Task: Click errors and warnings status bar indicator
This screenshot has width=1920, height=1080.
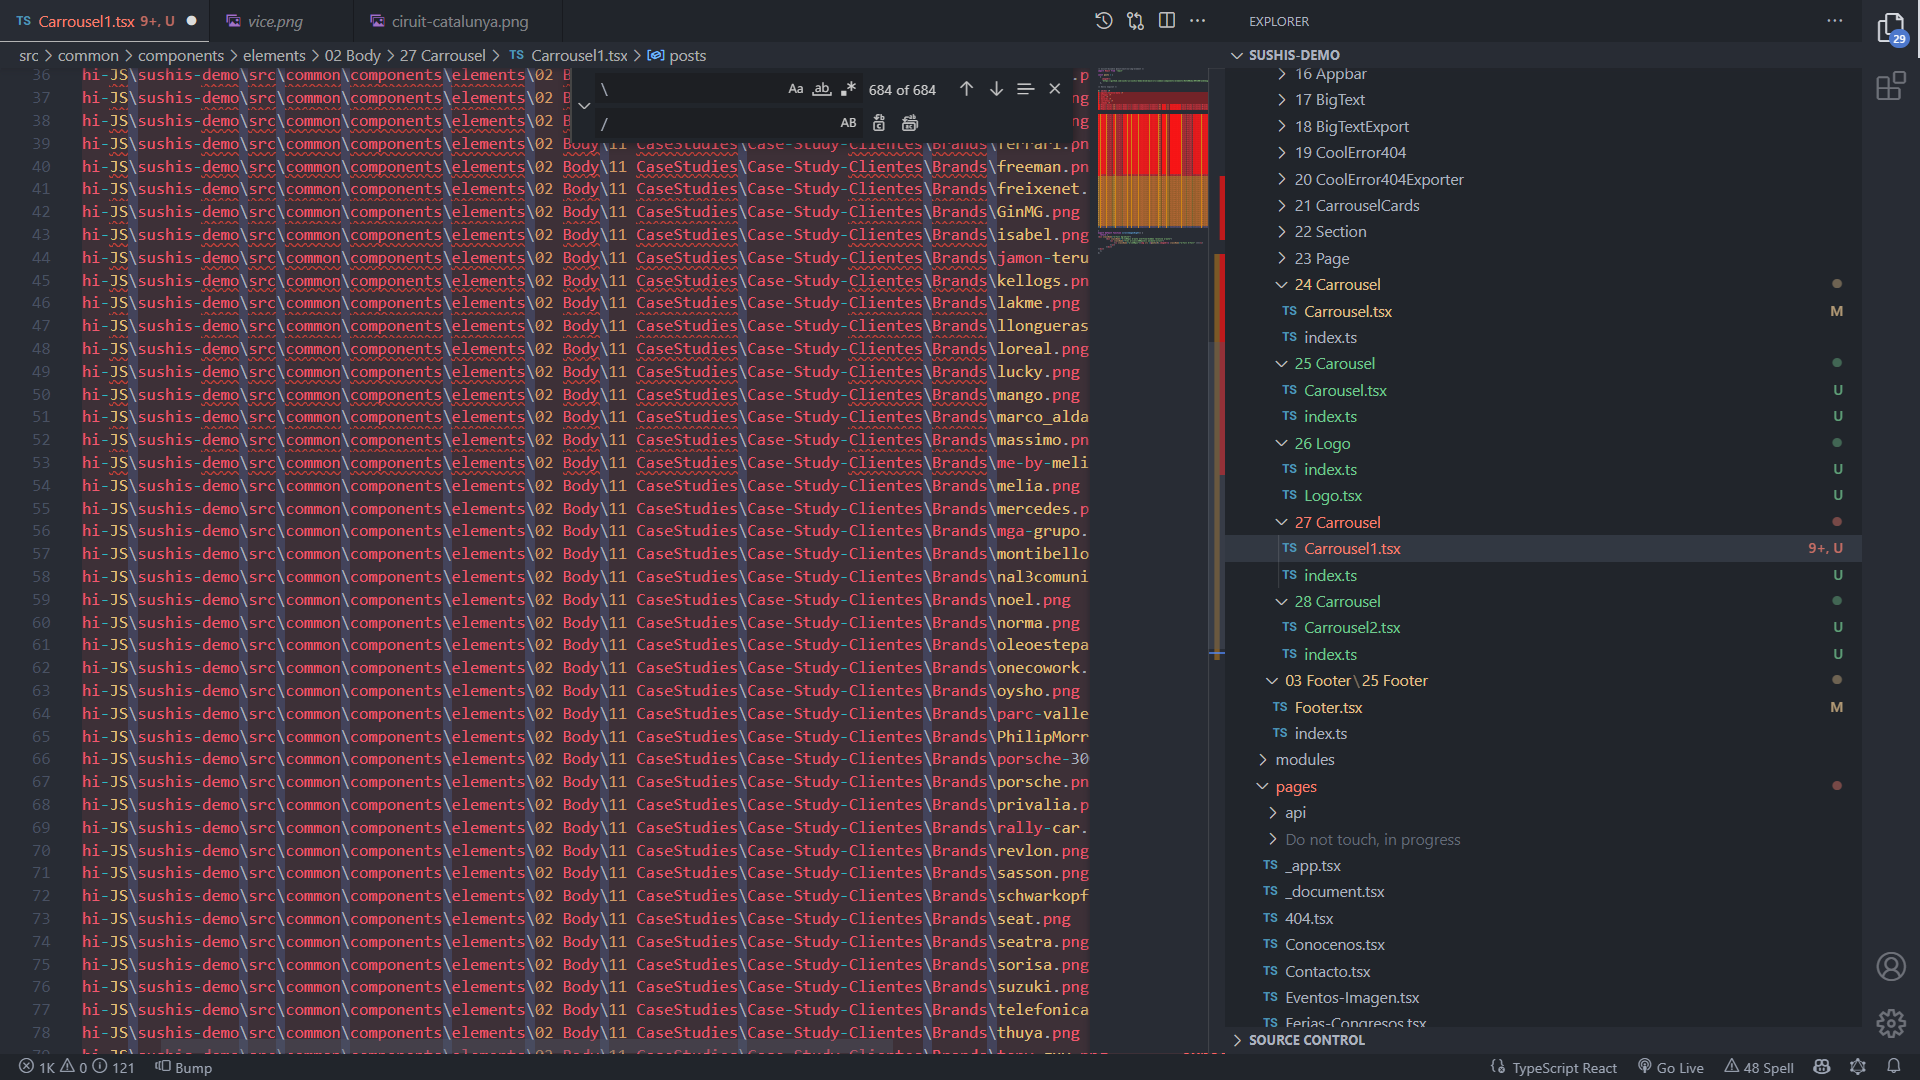Action: (76, 1067)
